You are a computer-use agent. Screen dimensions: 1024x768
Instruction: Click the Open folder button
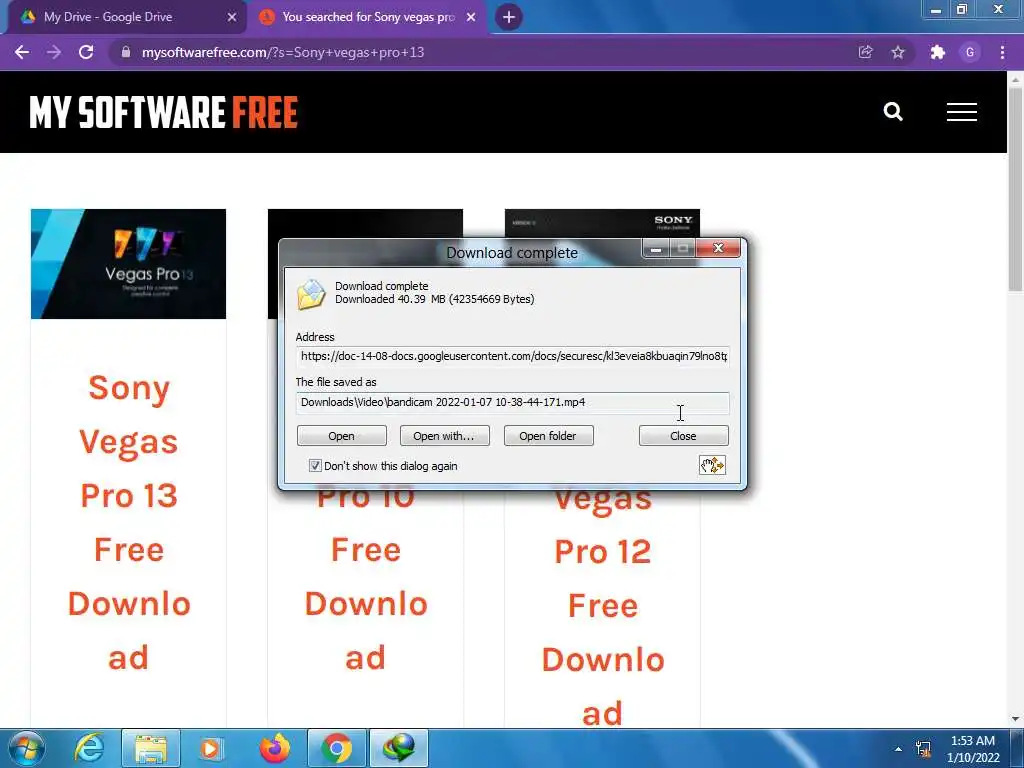548,436
